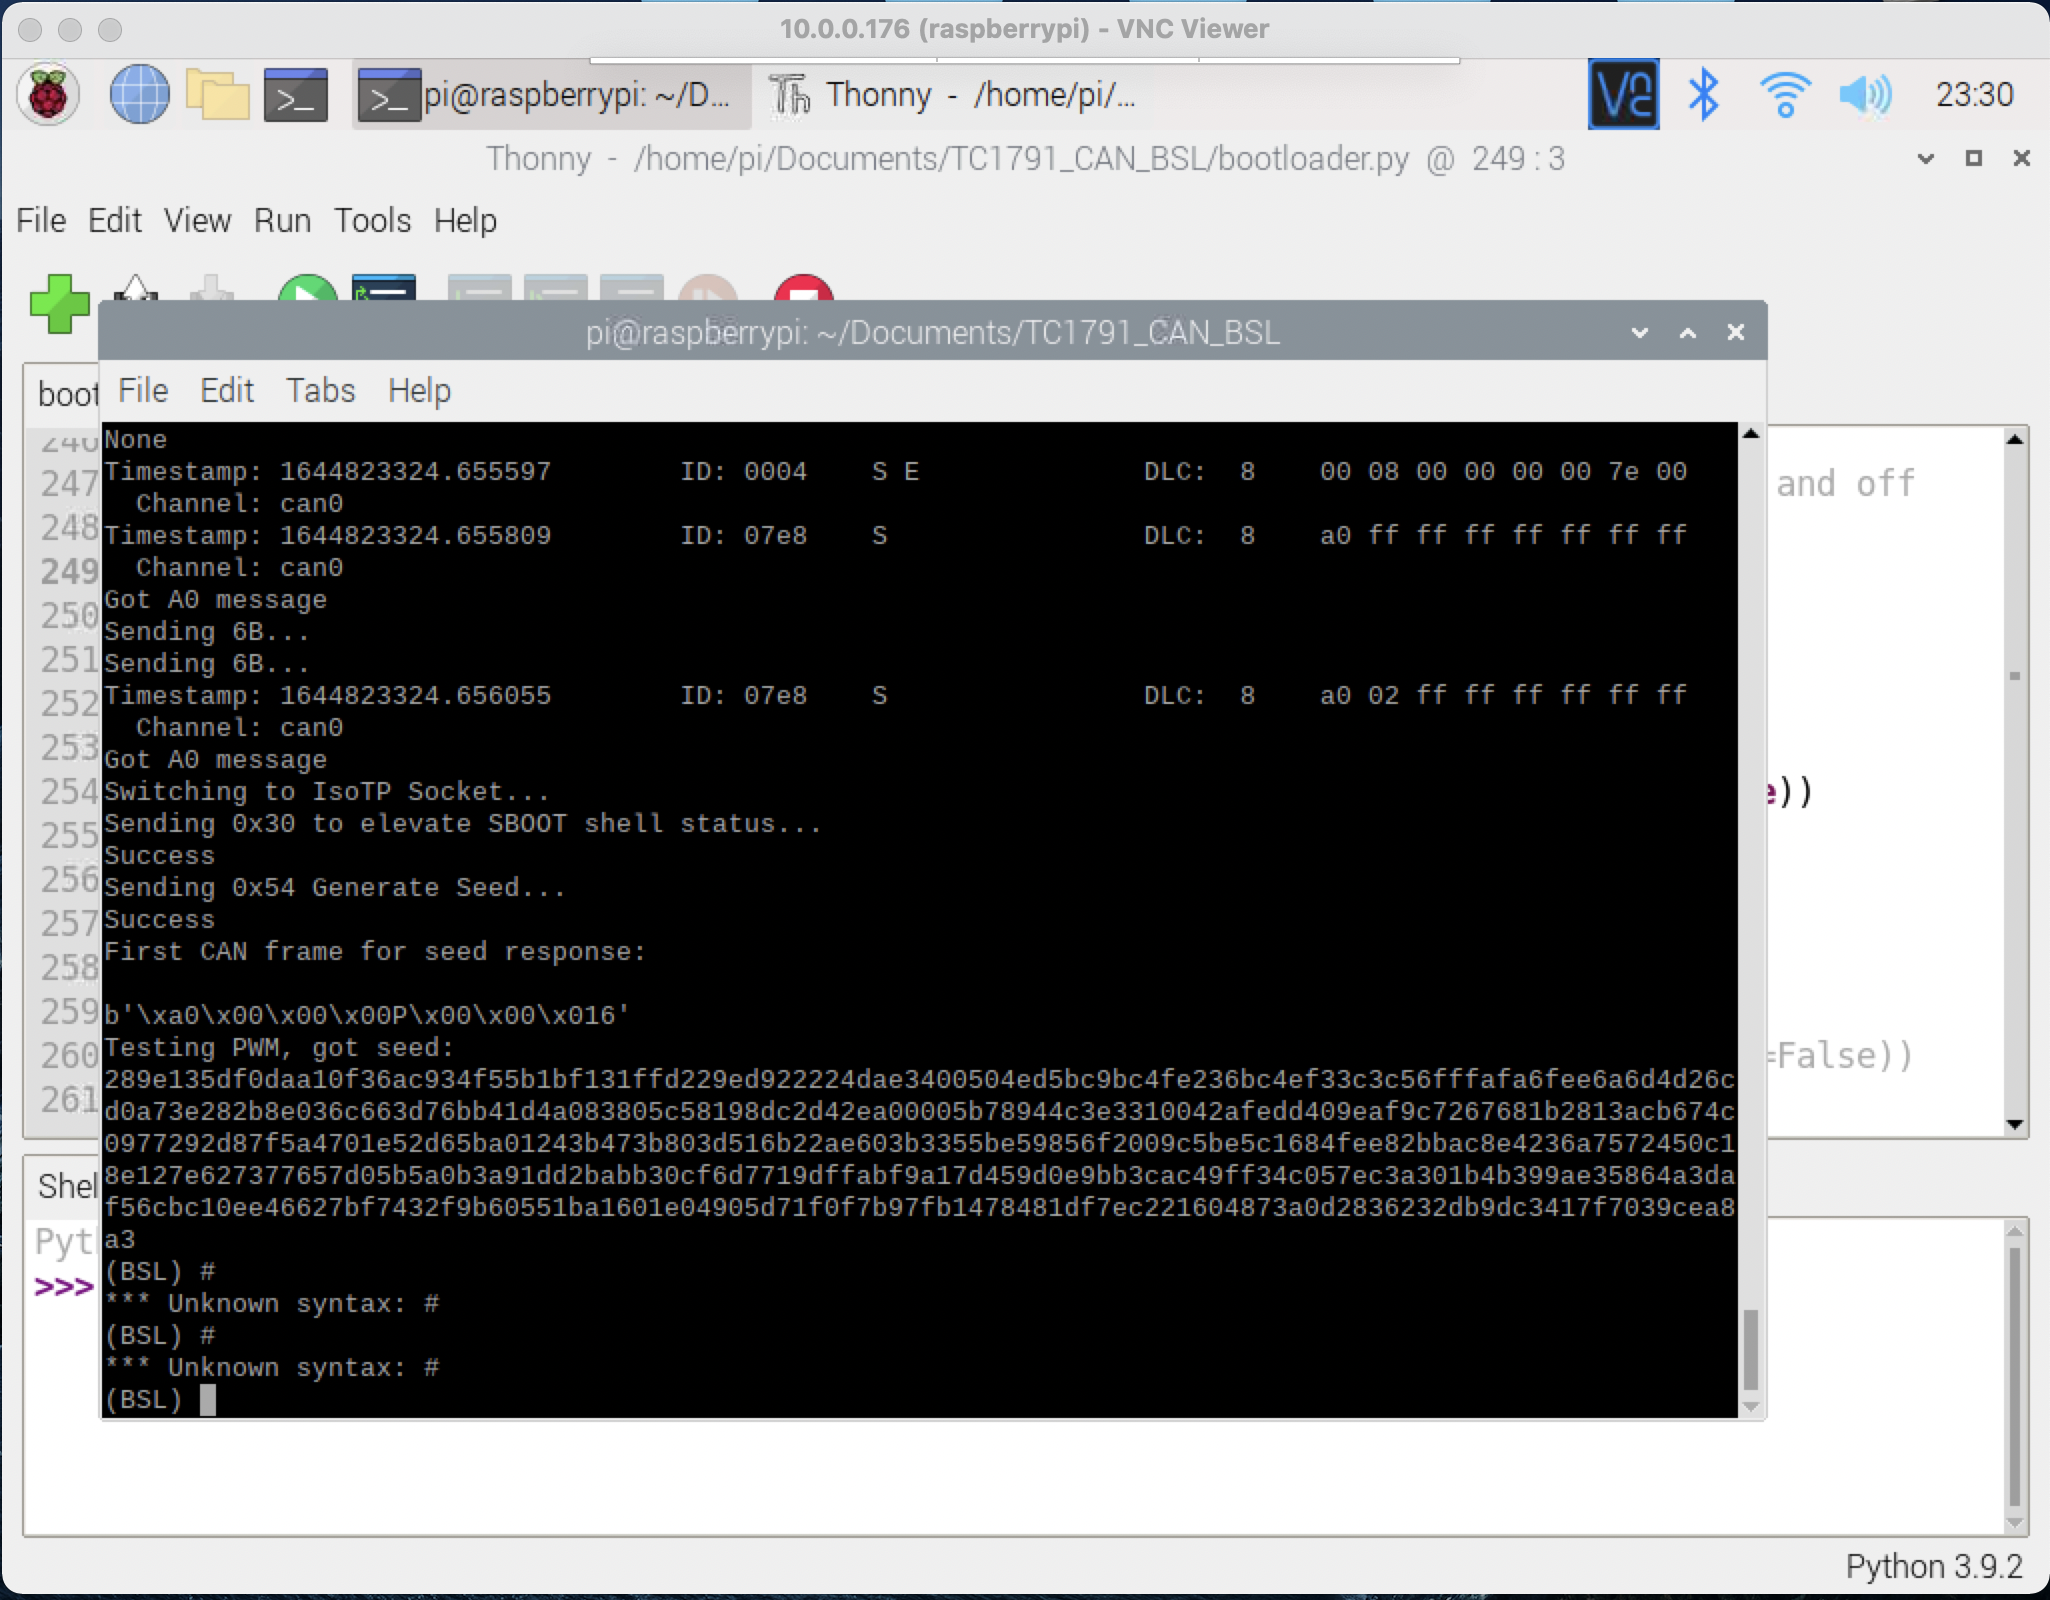
Task: Open the Wi-Fi network menu
Action: click(x=1785, y=95)
